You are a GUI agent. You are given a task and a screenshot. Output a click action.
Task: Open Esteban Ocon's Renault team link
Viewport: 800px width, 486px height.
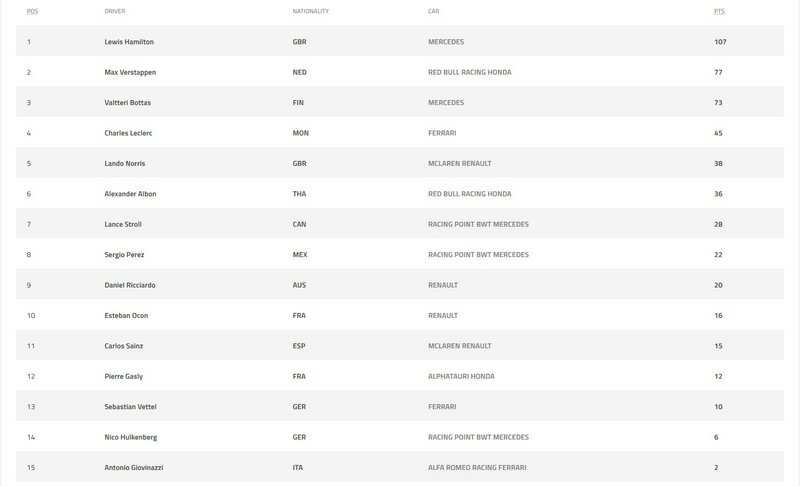coord(442,315)
